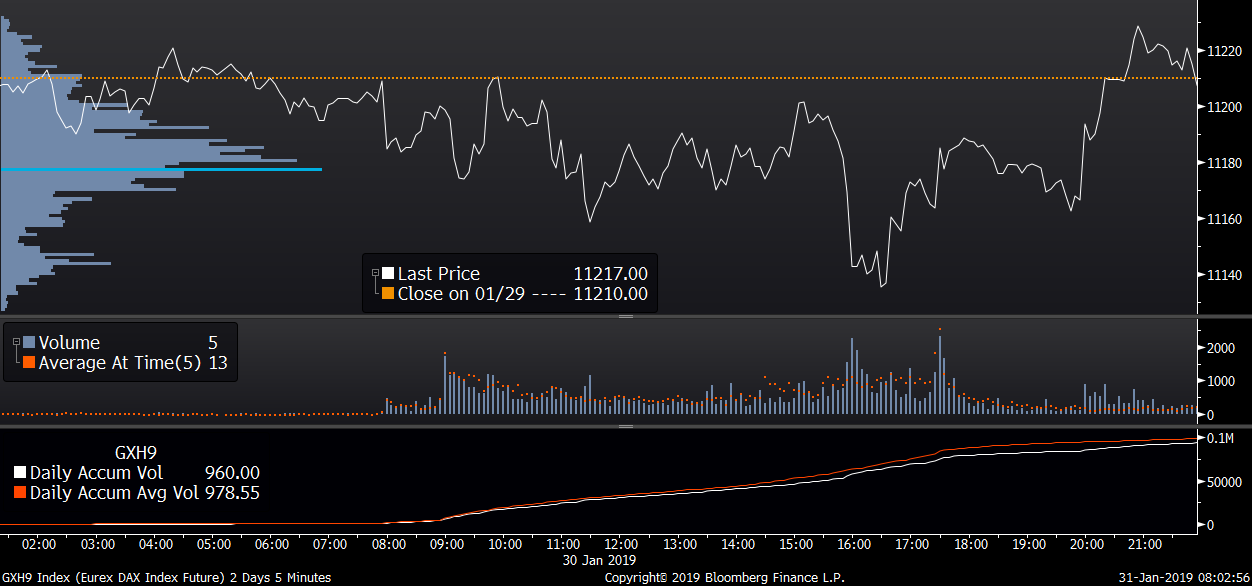Select the Volume legend label
Screen dimensions: 1252x586
(69, 343)
